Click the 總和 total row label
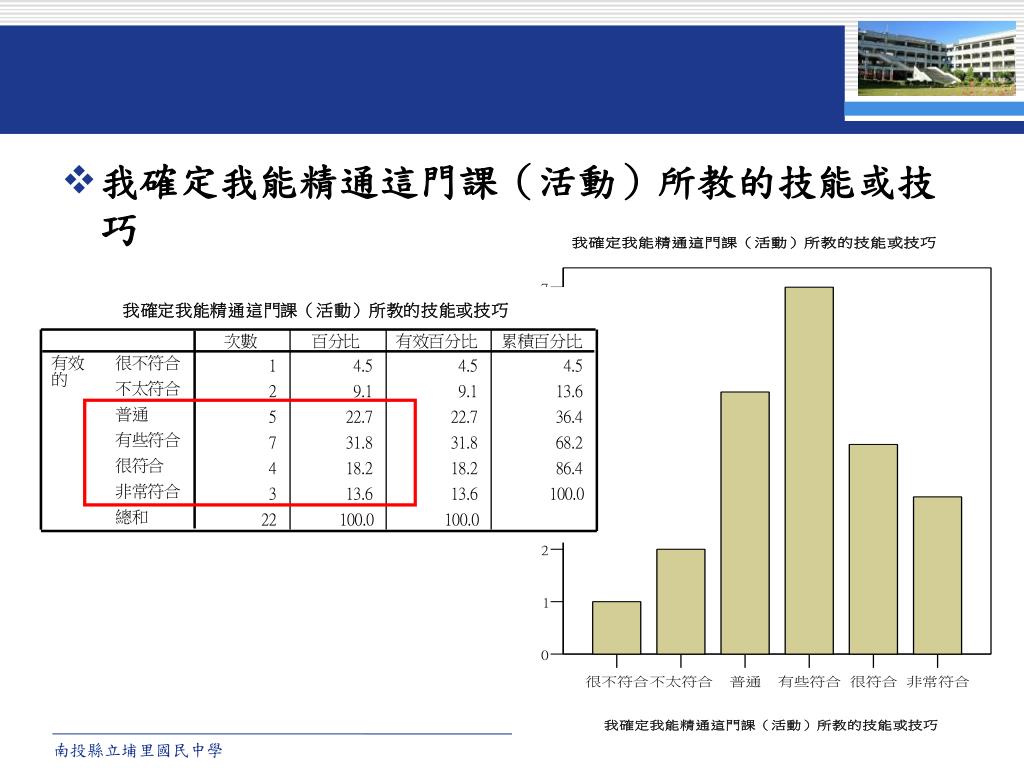Viewport: 1024px width, 768px height. 132,517
